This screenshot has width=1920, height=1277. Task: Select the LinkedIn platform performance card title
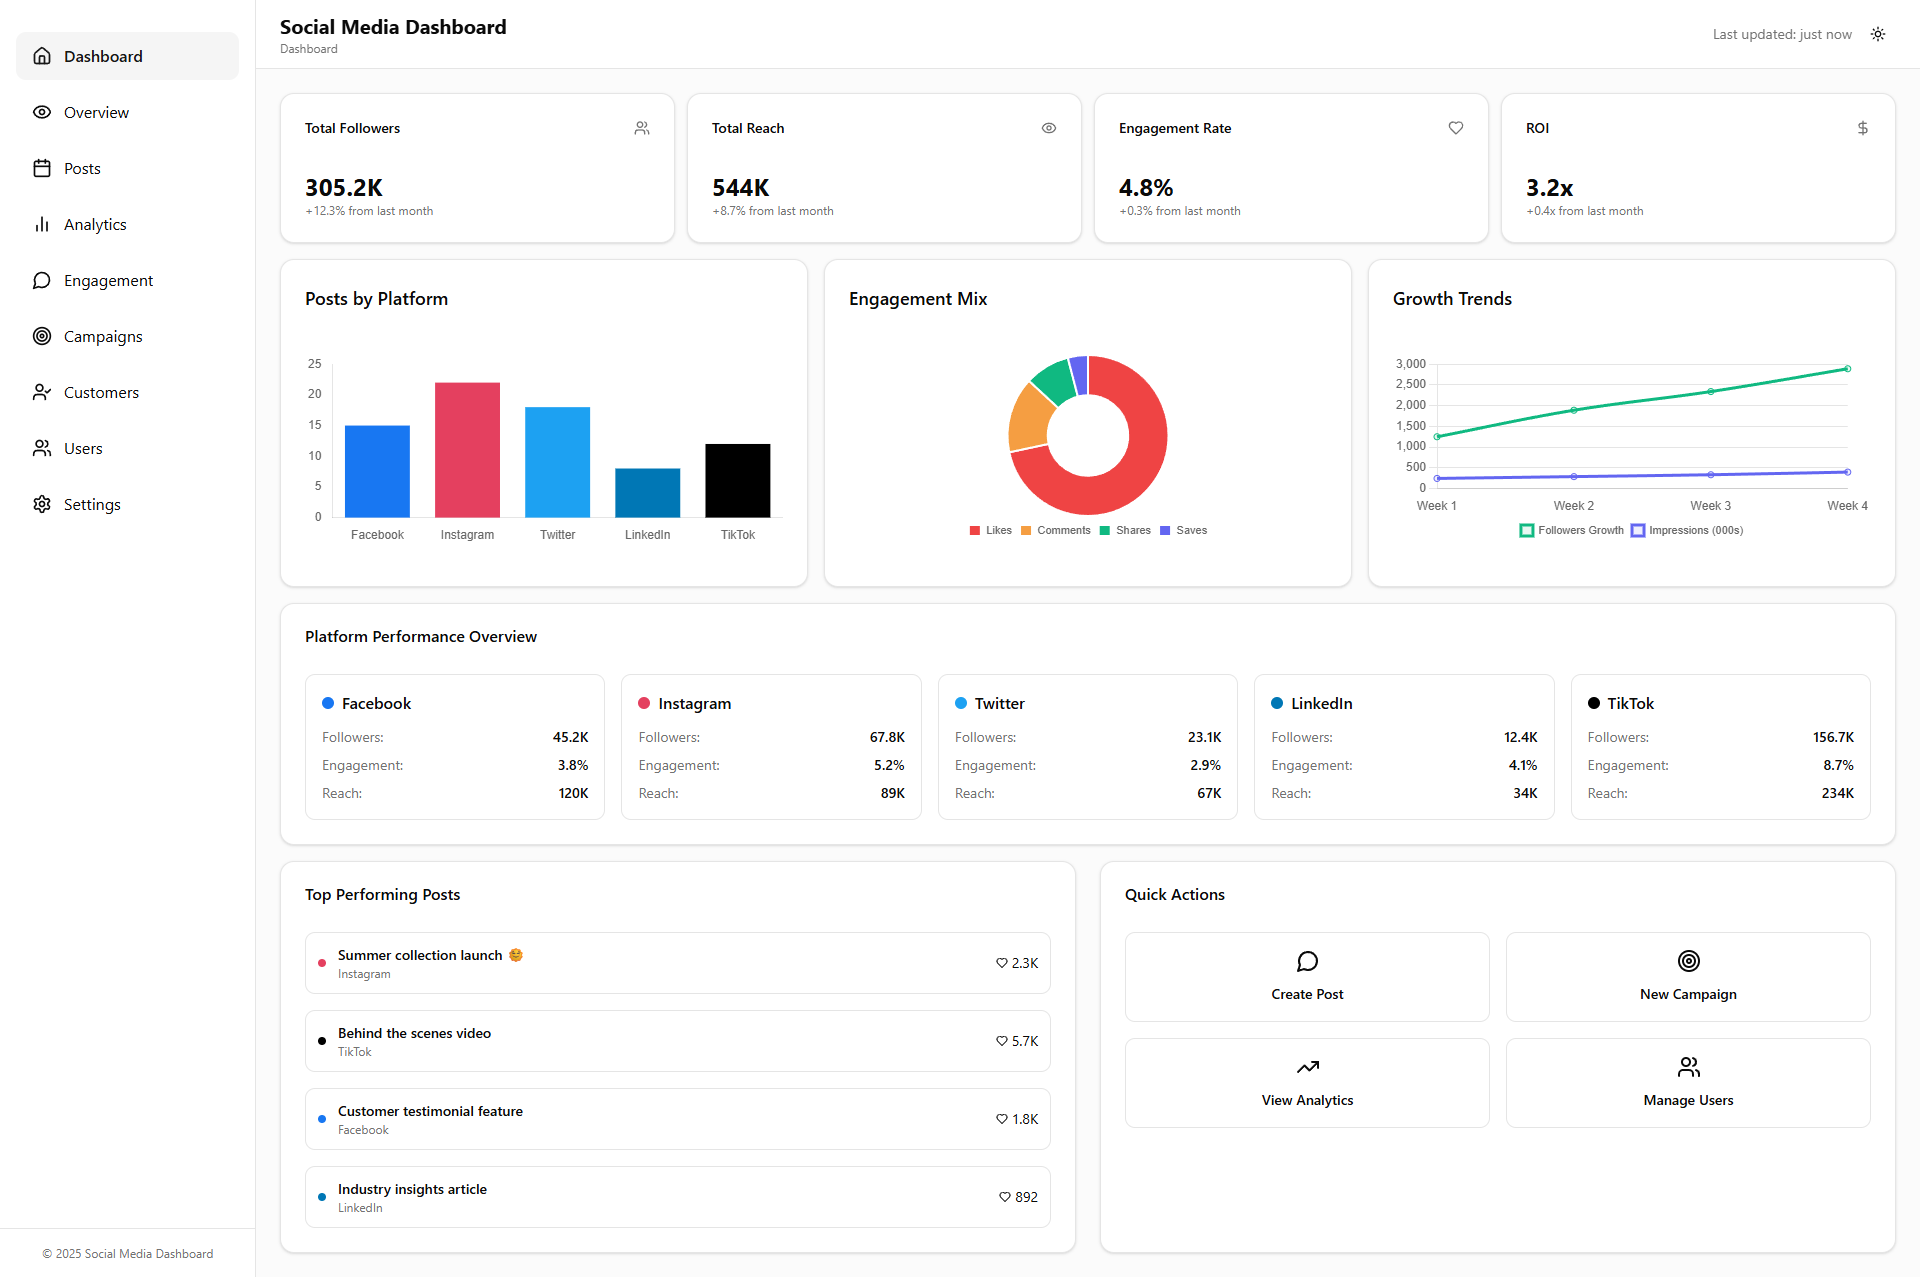point(1321,703)
